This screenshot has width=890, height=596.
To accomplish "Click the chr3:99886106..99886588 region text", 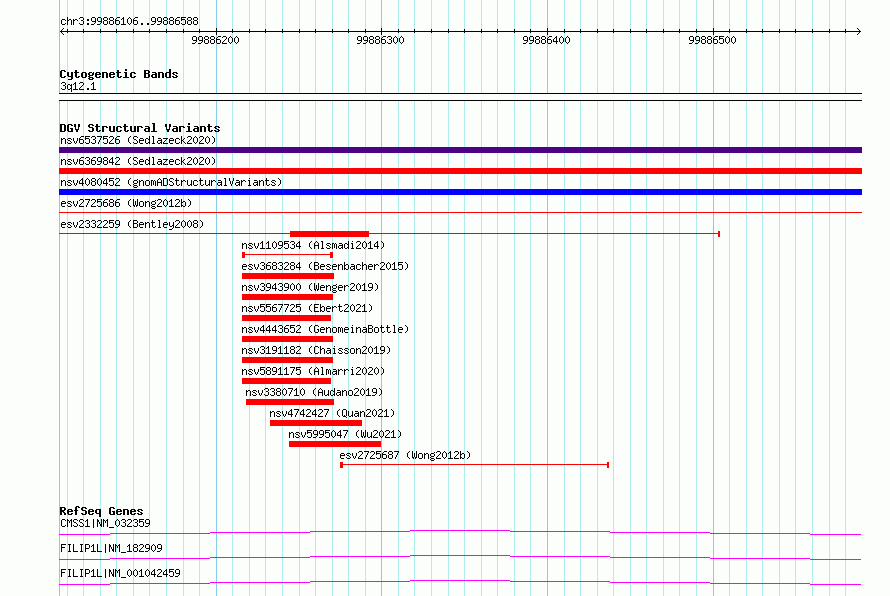I will [129, 22].
